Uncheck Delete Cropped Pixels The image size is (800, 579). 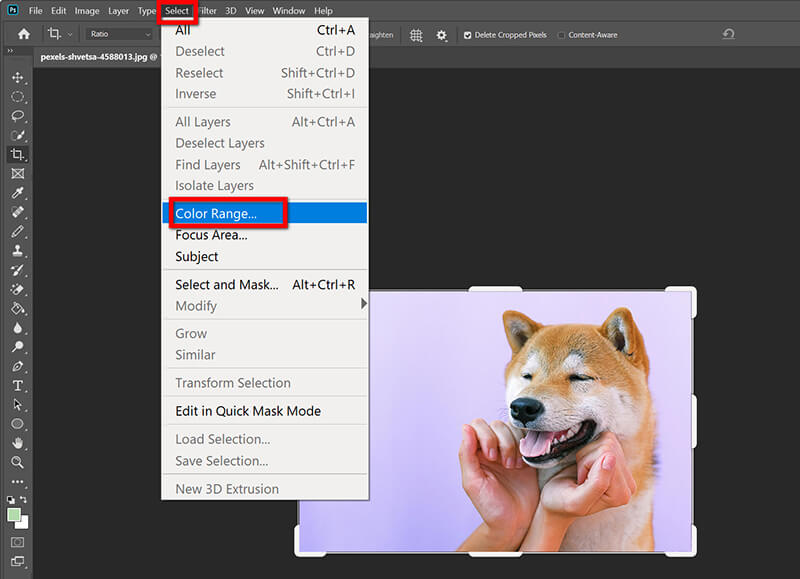466,33
